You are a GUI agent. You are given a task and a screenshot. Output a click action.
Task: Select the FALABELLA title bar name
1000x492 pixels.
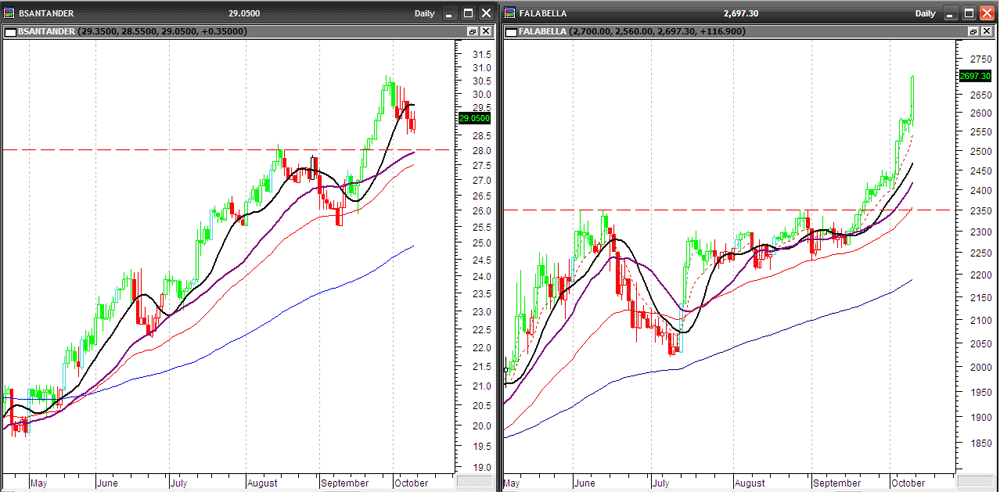pyautogui.click(x=541, y=13)
